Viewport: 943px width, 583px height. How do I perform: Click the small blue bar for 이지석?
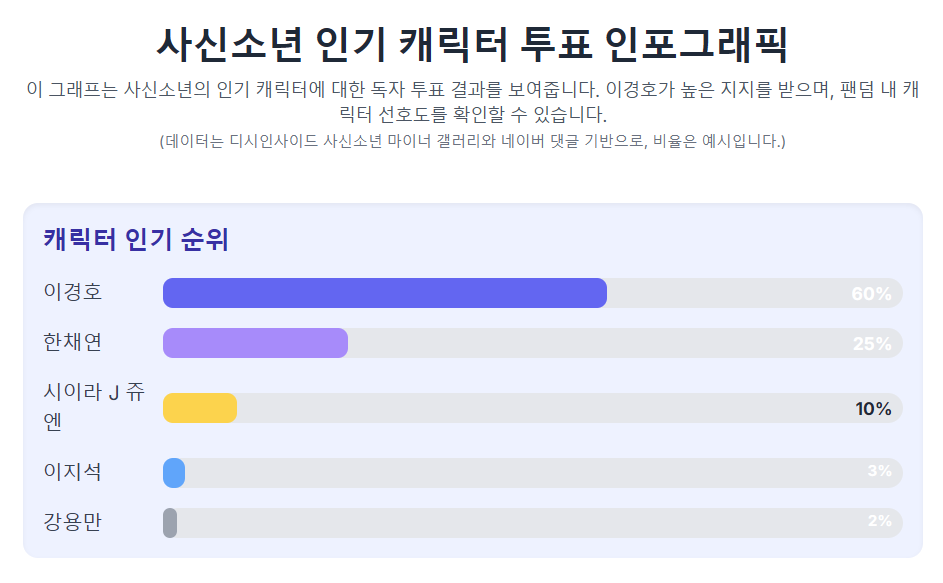pos(174,473)
